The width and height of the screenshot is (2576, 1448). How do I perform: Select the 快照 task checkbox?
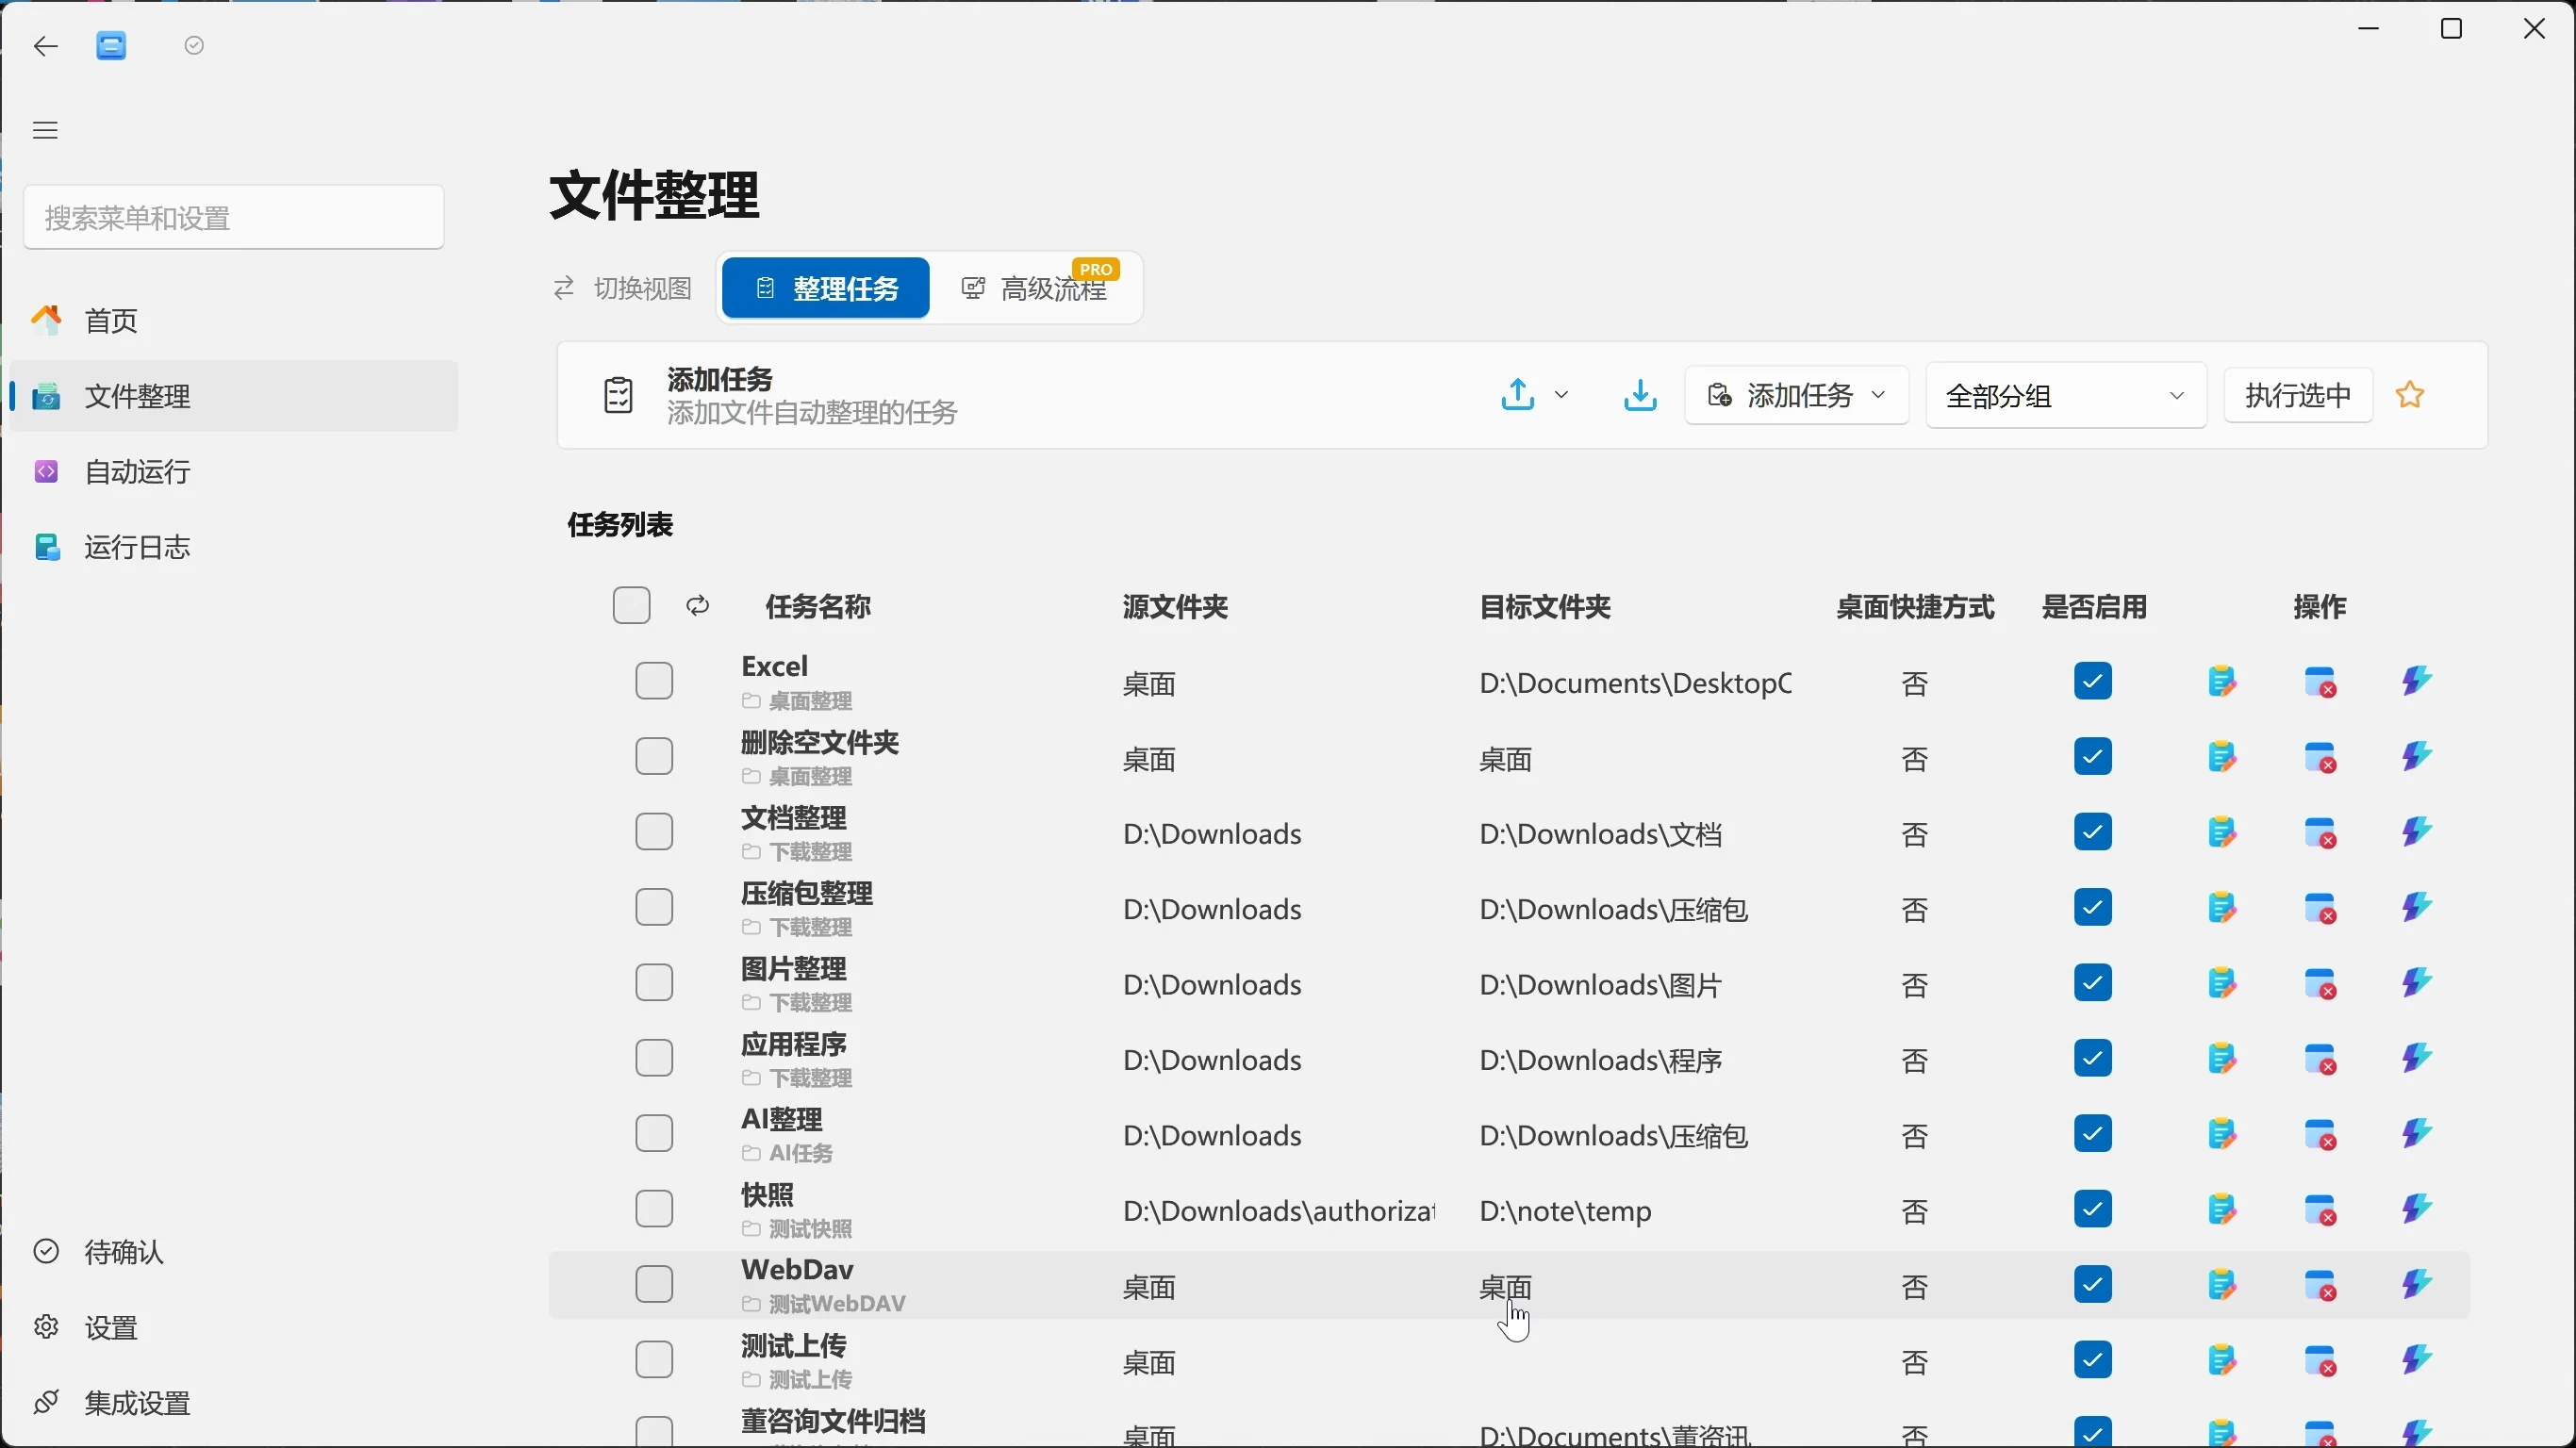click(x=655, y=1209)
